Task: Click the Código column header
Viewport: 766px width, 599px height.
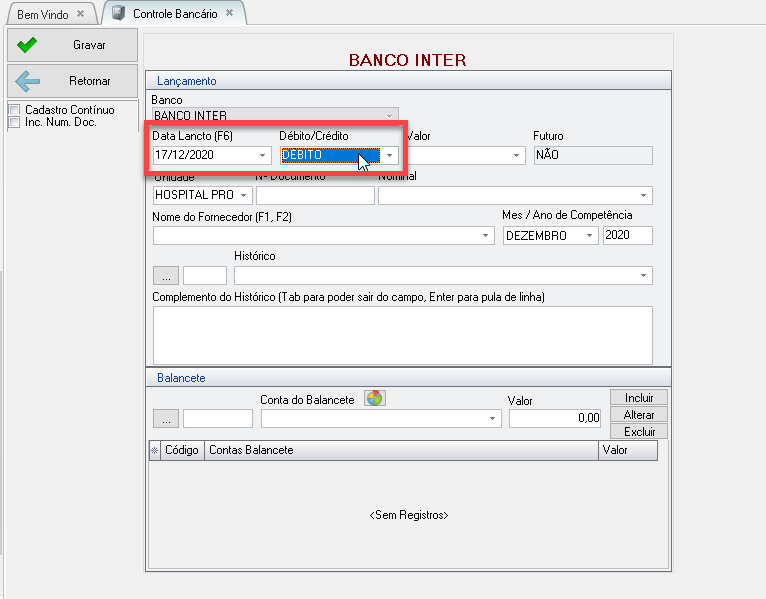Action: point(182,450)
